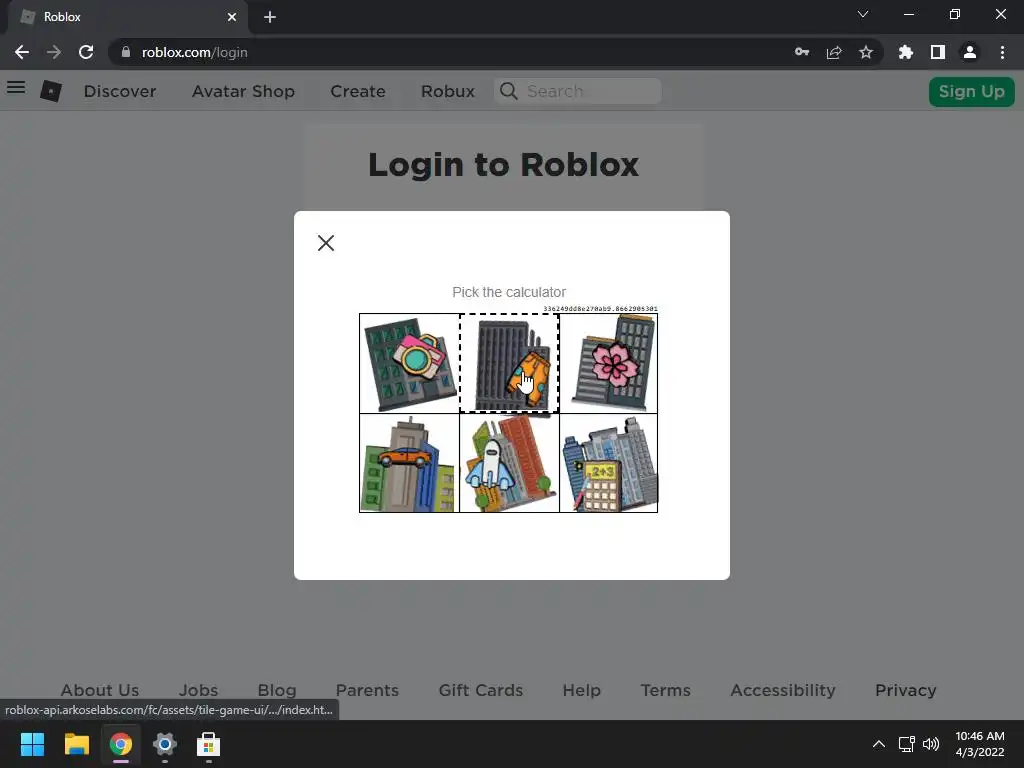Open the Terms footer link
The image size is (1024, 768).
[x=665, y=690]
